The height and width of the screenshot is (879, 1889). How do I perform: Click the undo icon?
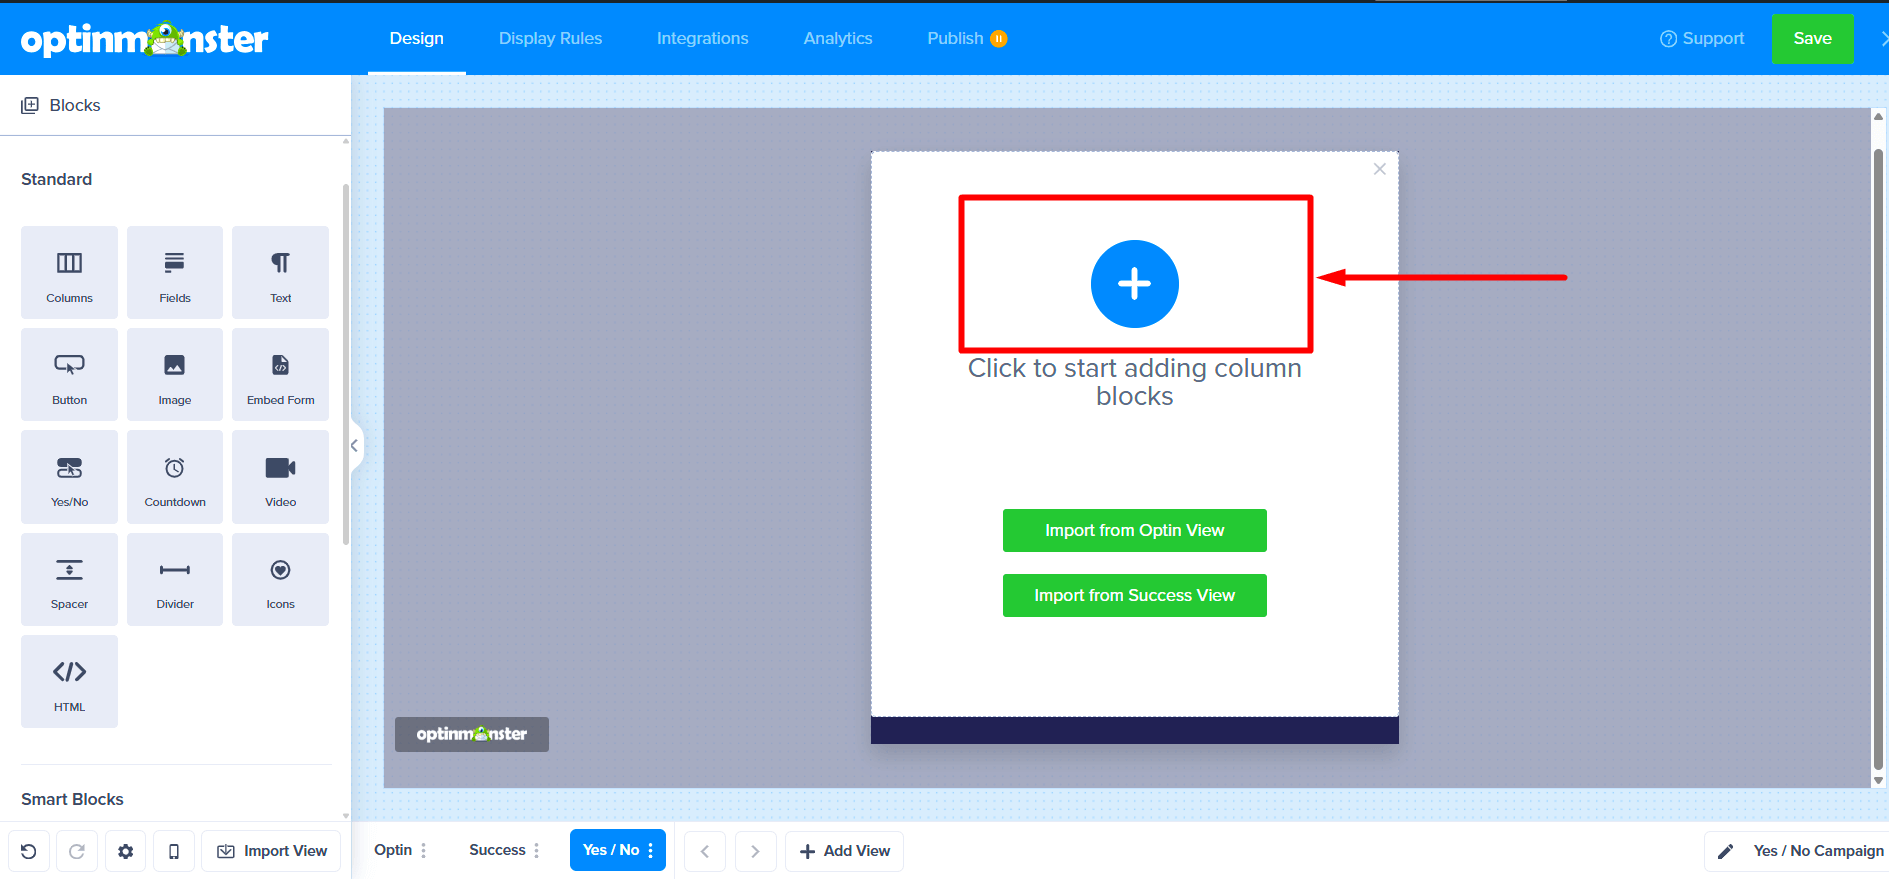point(29,851)
